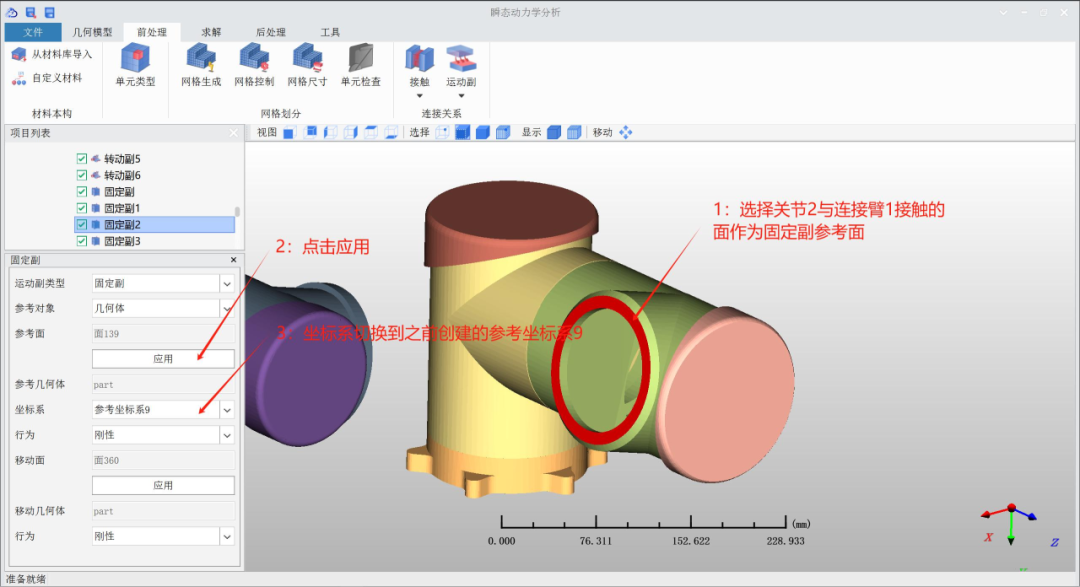Click the 参考面 field showing 面139
Image resolution: width=1080 pixels, height=587 pixels.
tap(163, 334)
